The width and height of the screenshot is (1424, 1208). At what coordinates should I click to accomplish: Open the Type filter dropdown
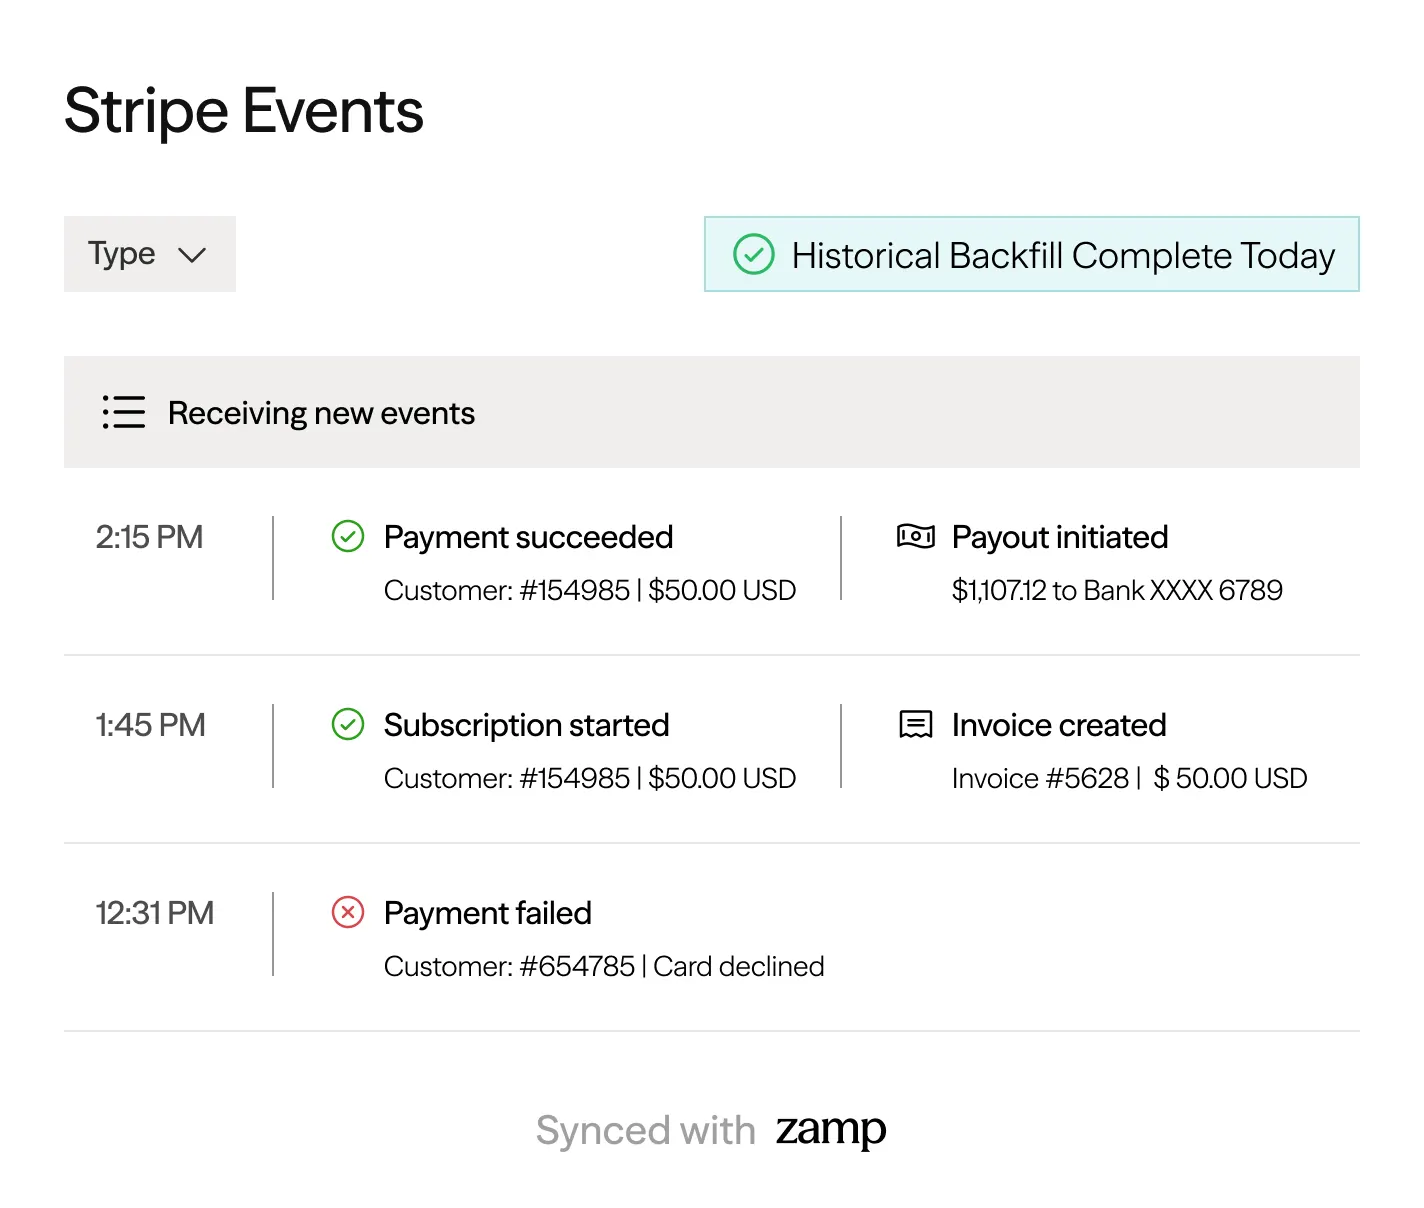coord(149,254)
